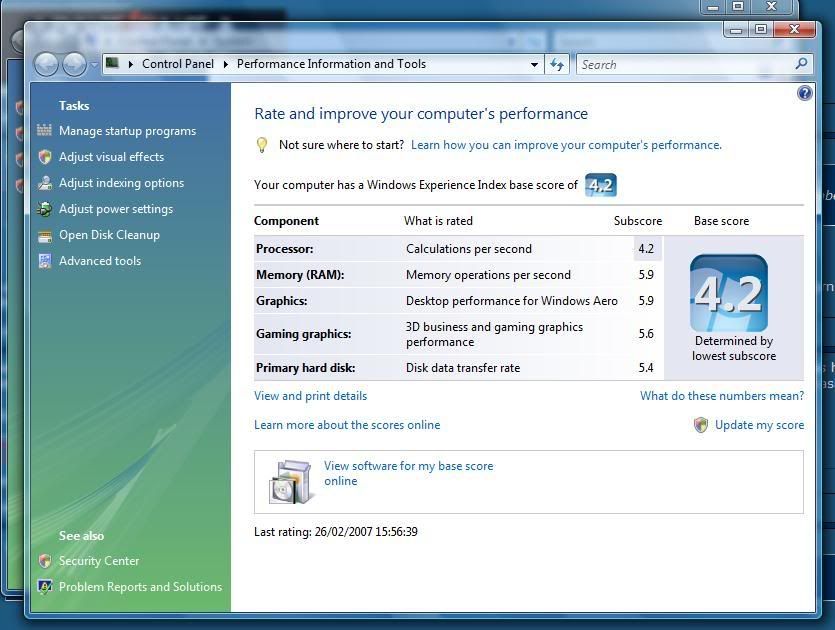Click the Advanced tools icon
This screenshot has height=630, width=835.
(44, 261)
